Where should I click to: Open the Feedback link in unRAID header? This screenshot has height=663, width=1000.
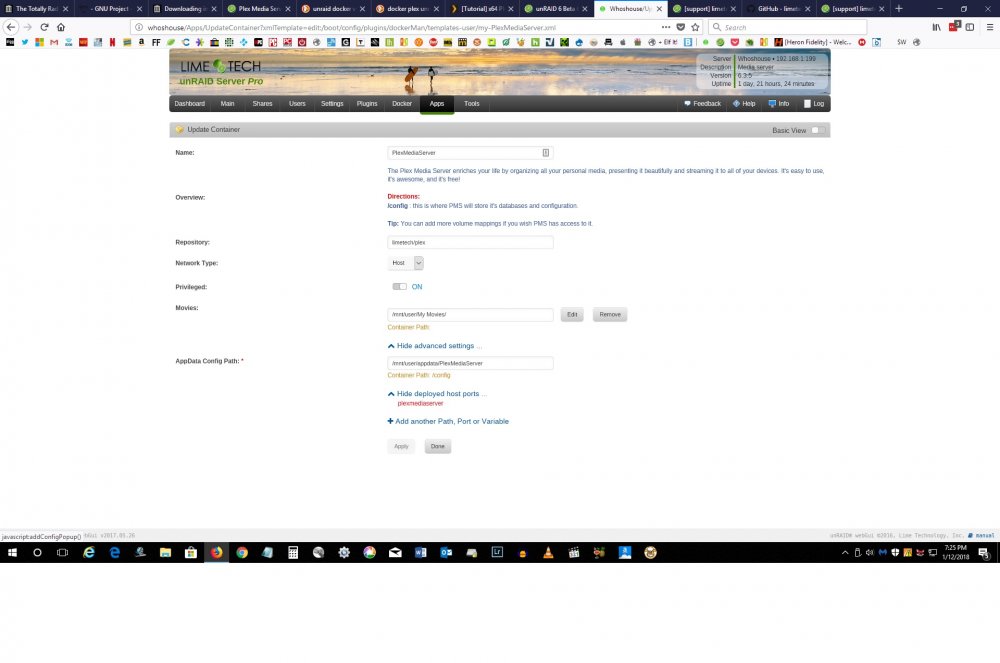coord(702,104)
